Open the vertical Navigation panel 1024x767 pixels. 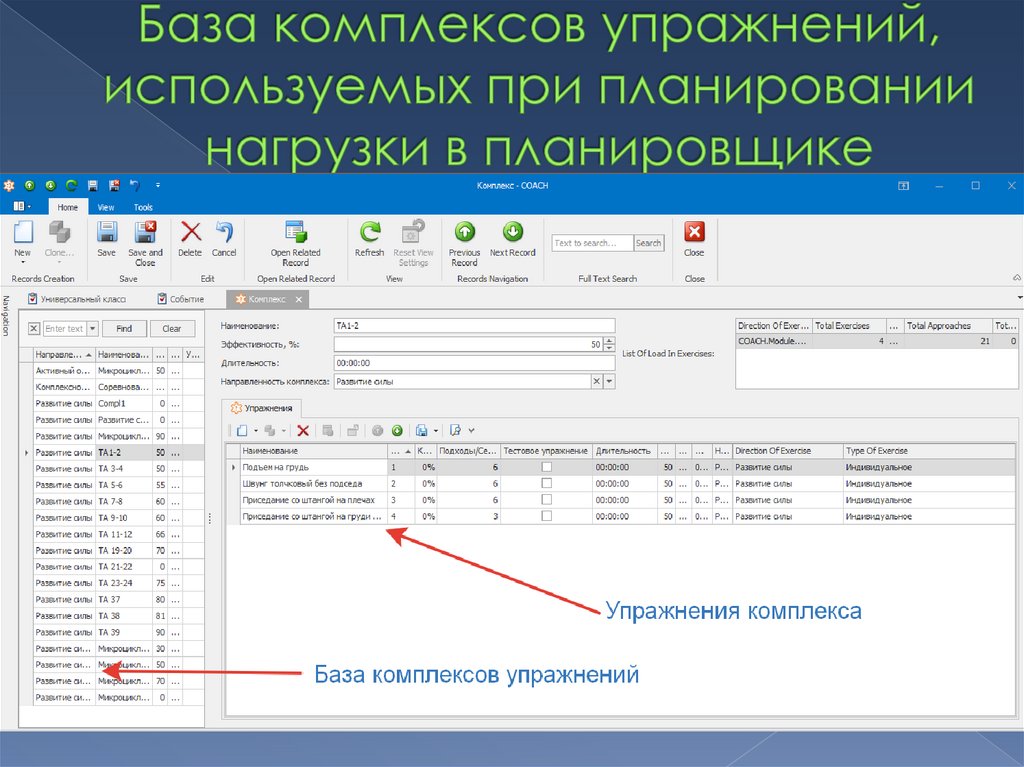pos(6,316)
